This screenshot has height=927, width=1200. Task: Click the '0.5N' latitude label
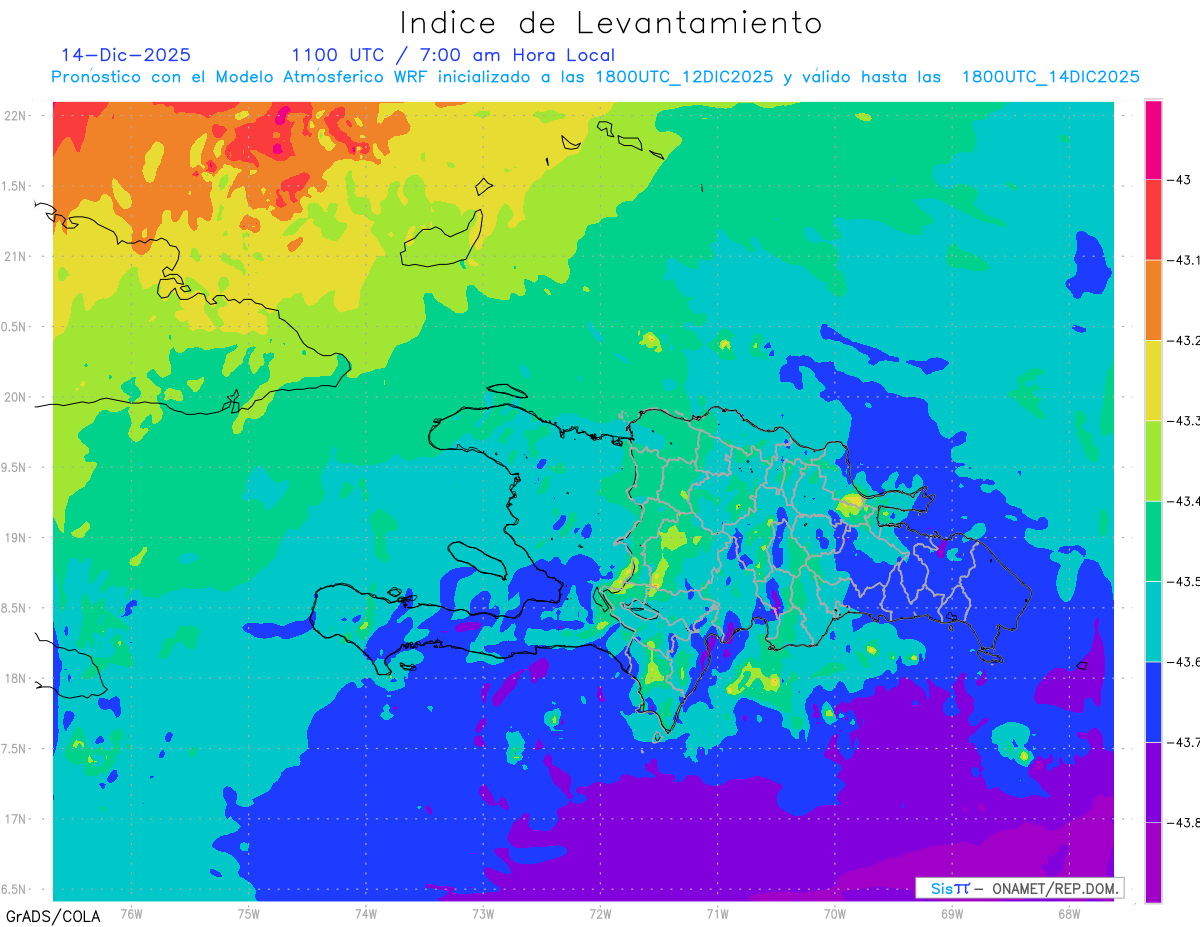tap(15, 327)
